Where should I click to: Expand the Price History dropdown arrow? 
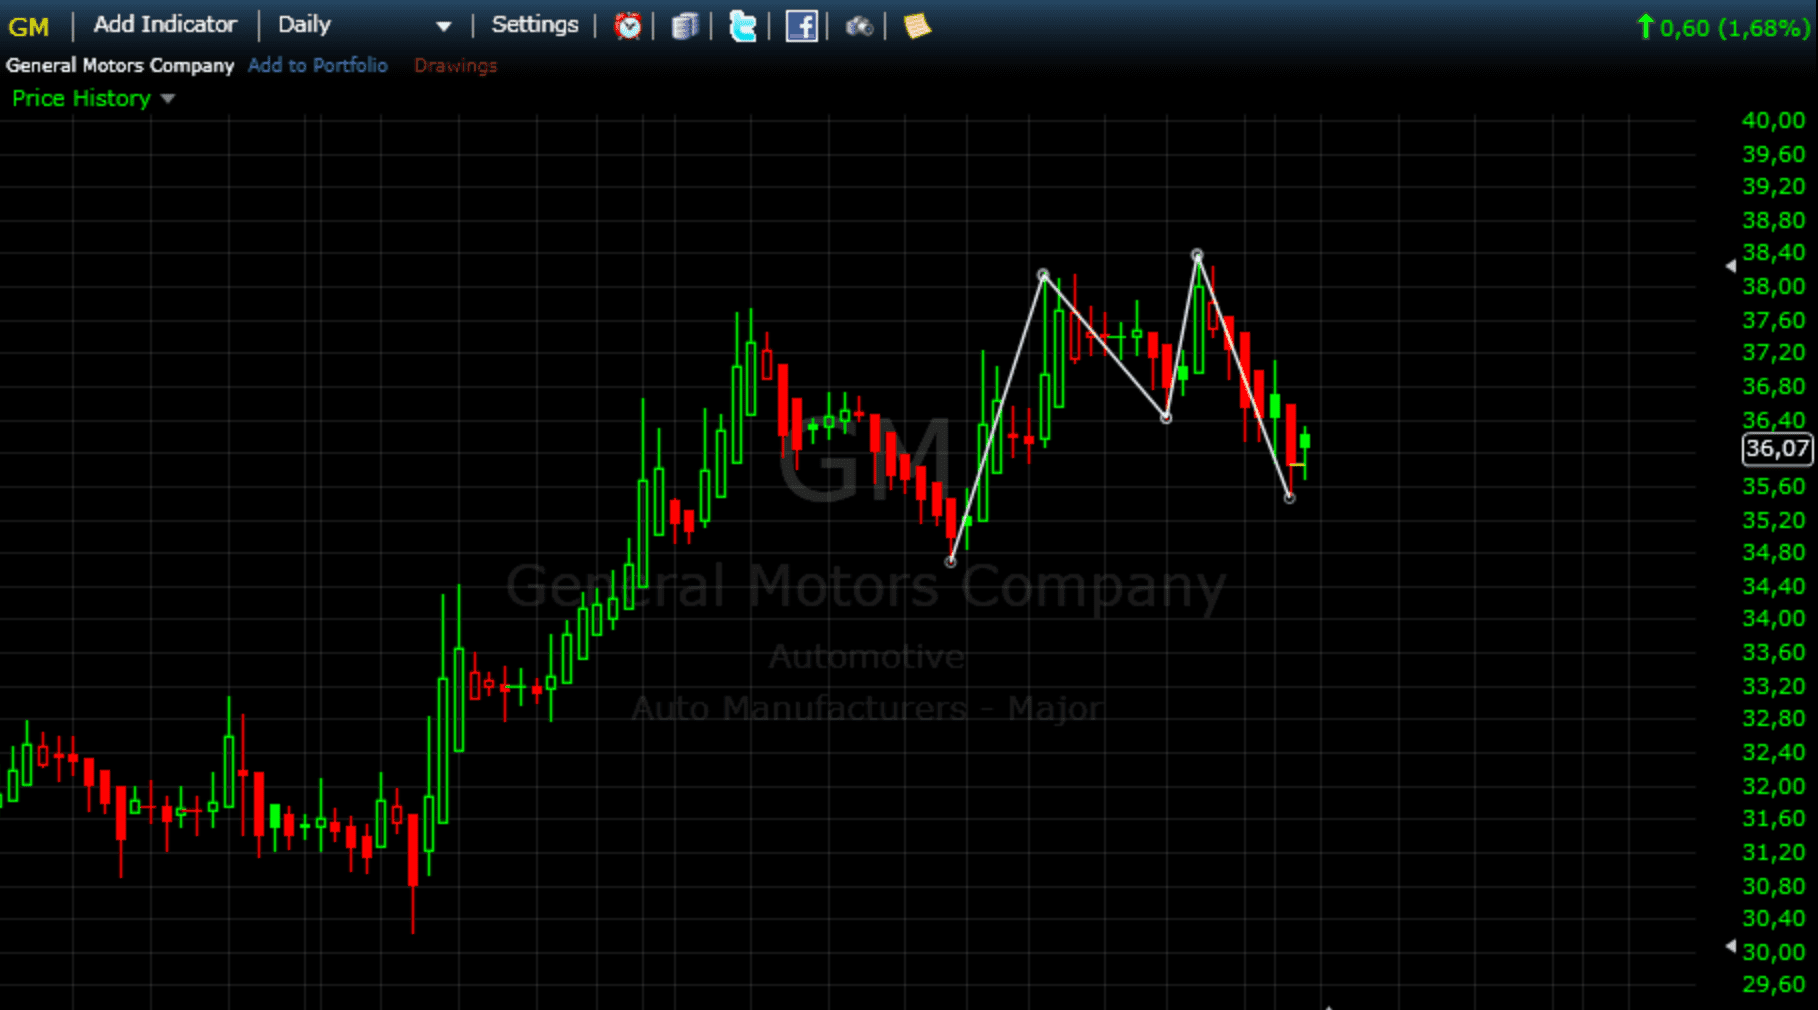[168, 98]
